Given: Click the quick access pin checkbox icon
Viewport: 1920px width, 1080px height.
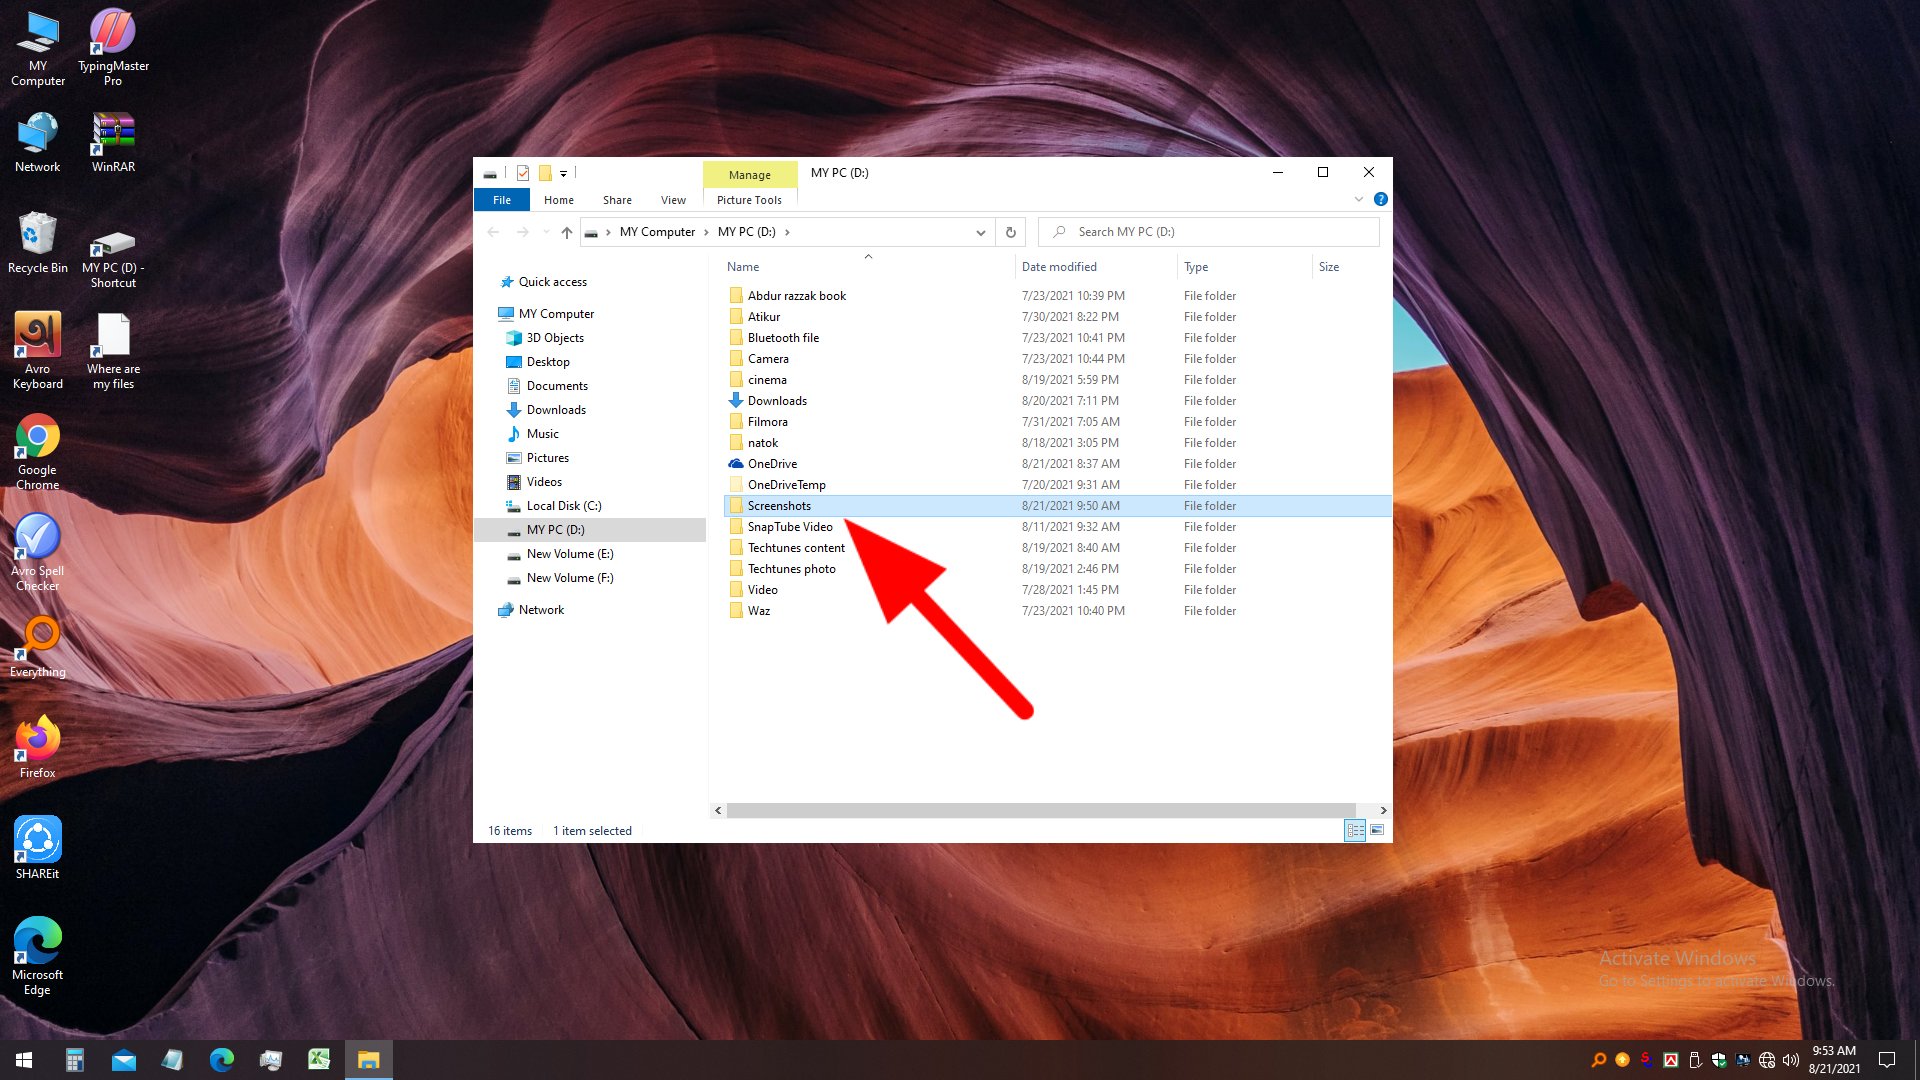Looking at the screenshot, I should click(523, 172).
